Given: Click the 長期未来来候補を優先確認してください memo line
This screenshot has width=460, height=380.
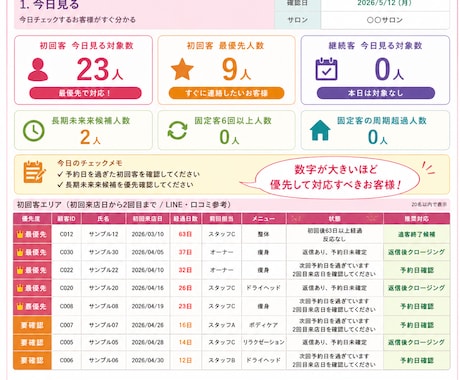Looking at the screenshot, I should point(125,185).
